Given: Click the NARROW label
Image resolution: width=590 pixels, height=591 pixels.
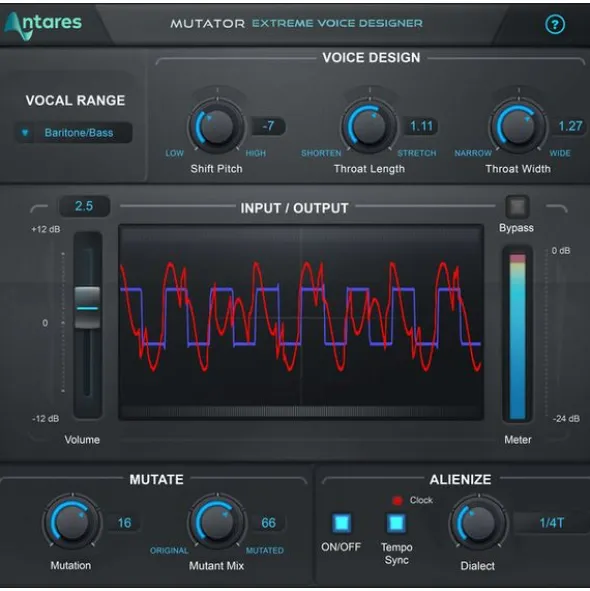Looking at the screenshot, I should 473,153.
